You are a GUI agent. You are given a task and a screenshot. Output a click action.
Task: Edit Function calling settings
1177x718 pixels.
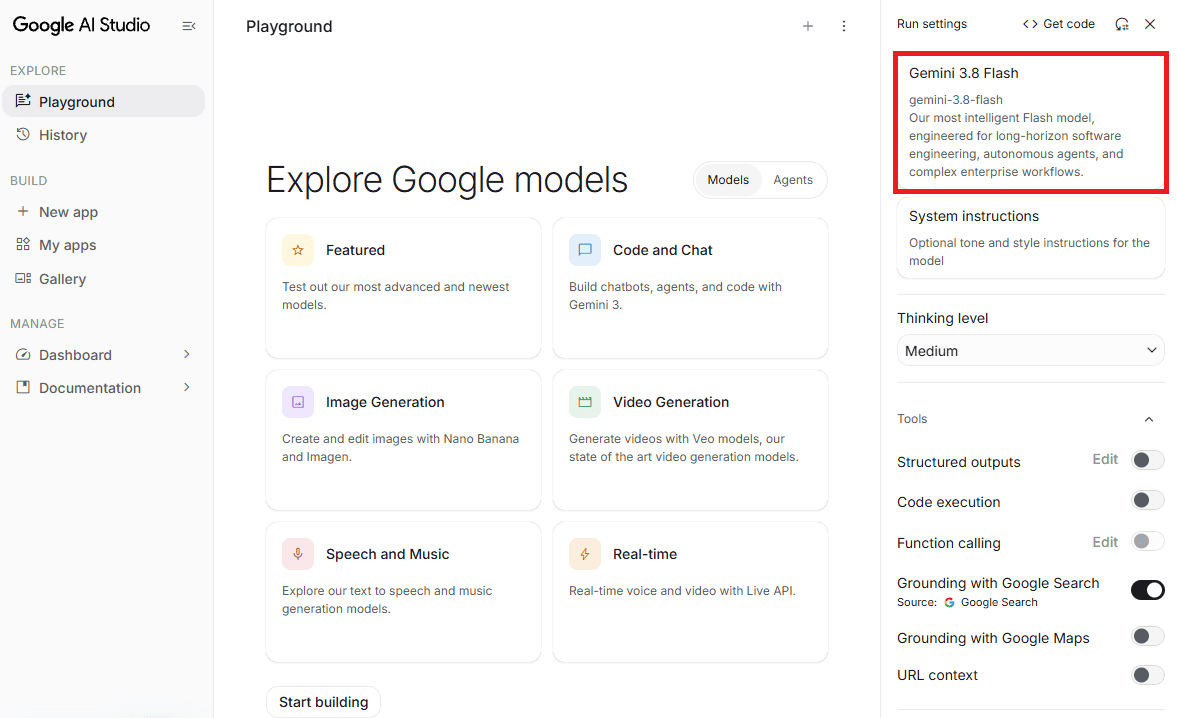(x=1105, y=542)
